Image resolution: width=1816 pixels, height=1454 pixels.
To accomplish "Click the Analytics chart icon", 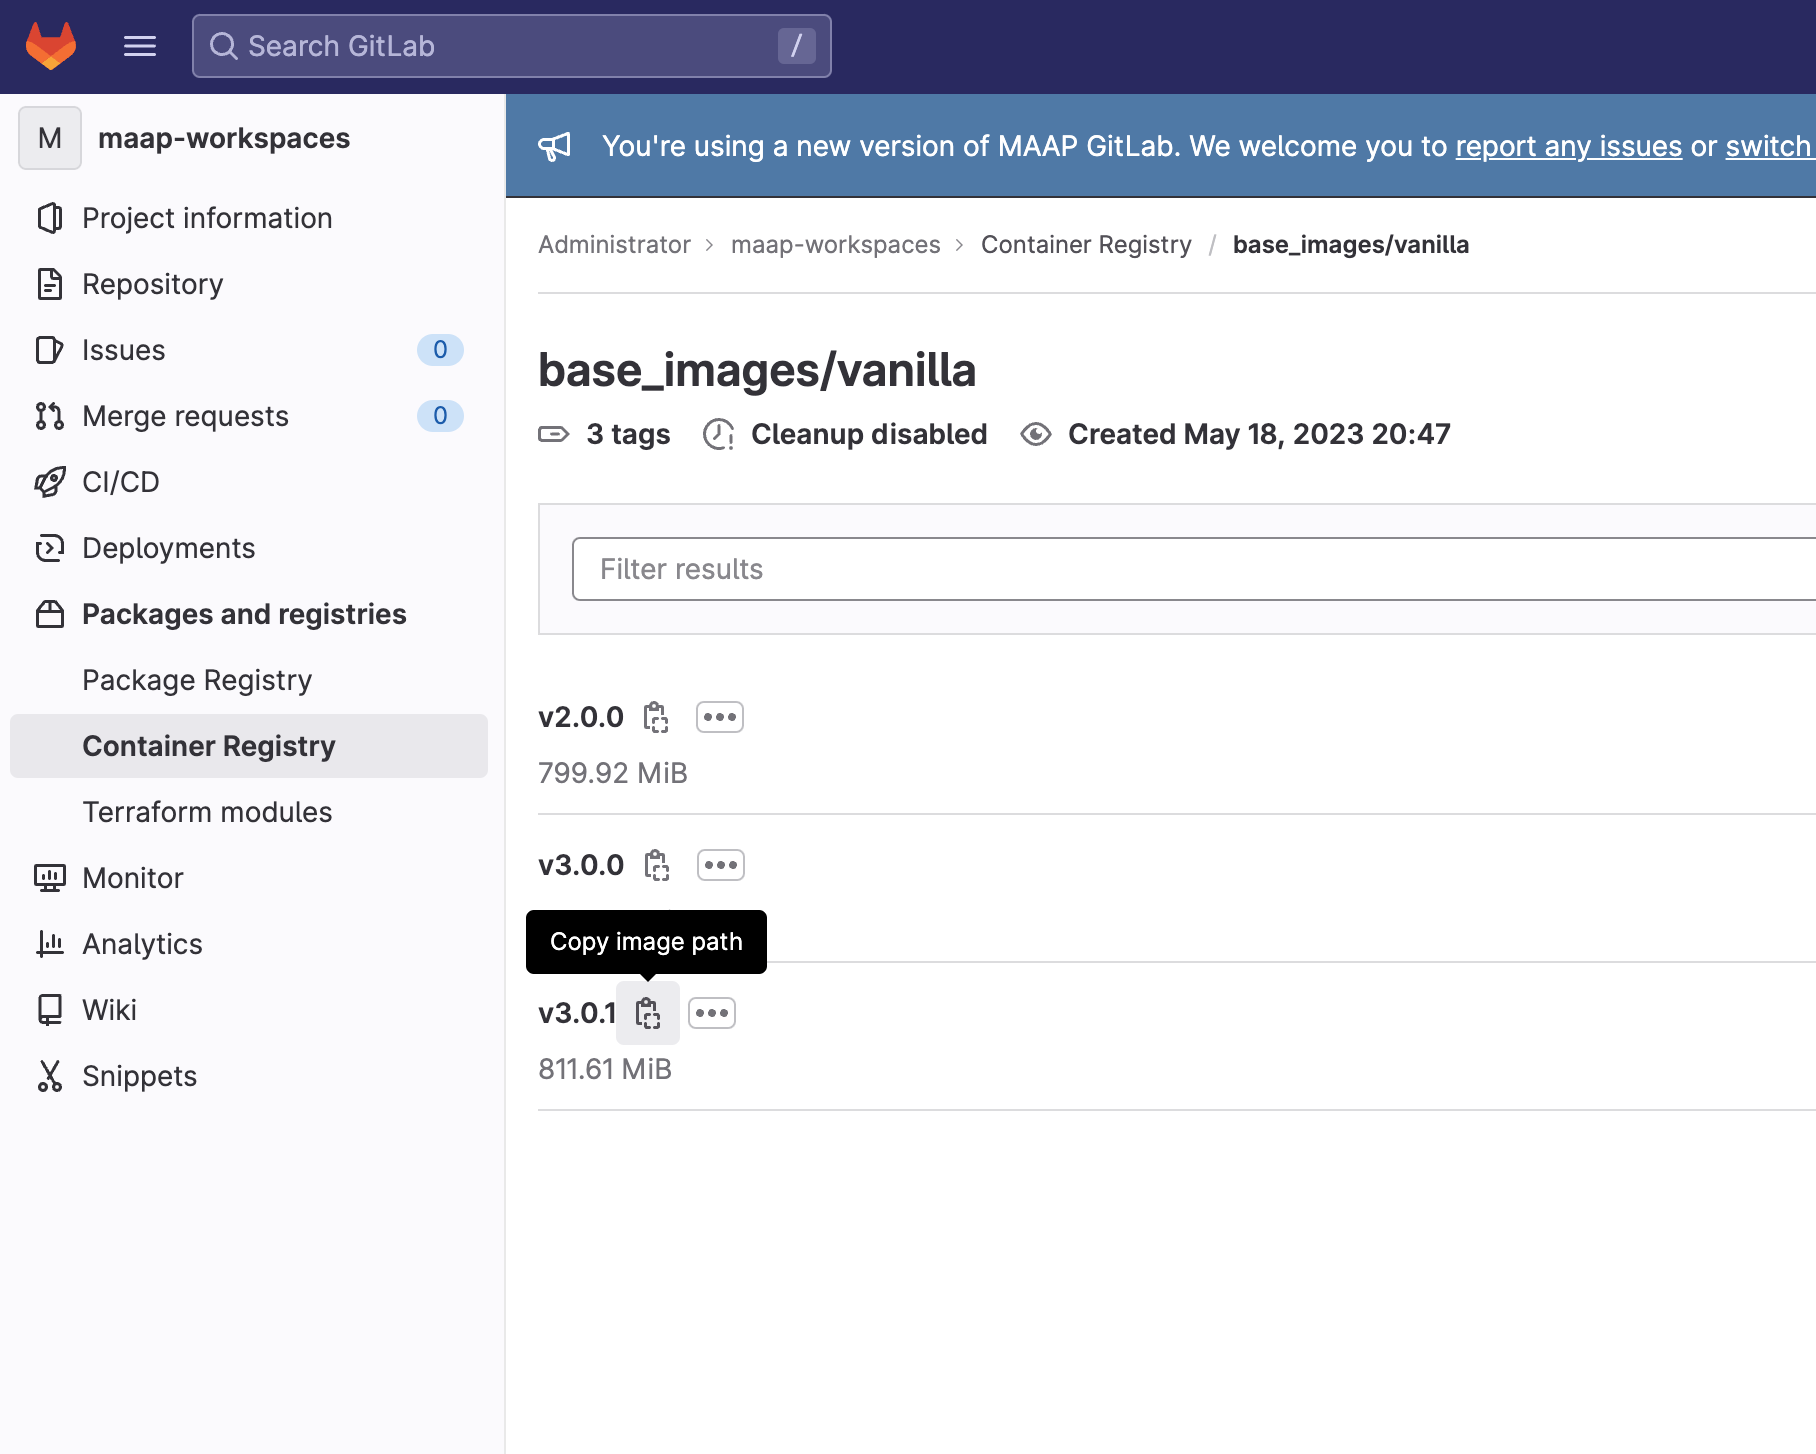I will [x=49, y=944].
